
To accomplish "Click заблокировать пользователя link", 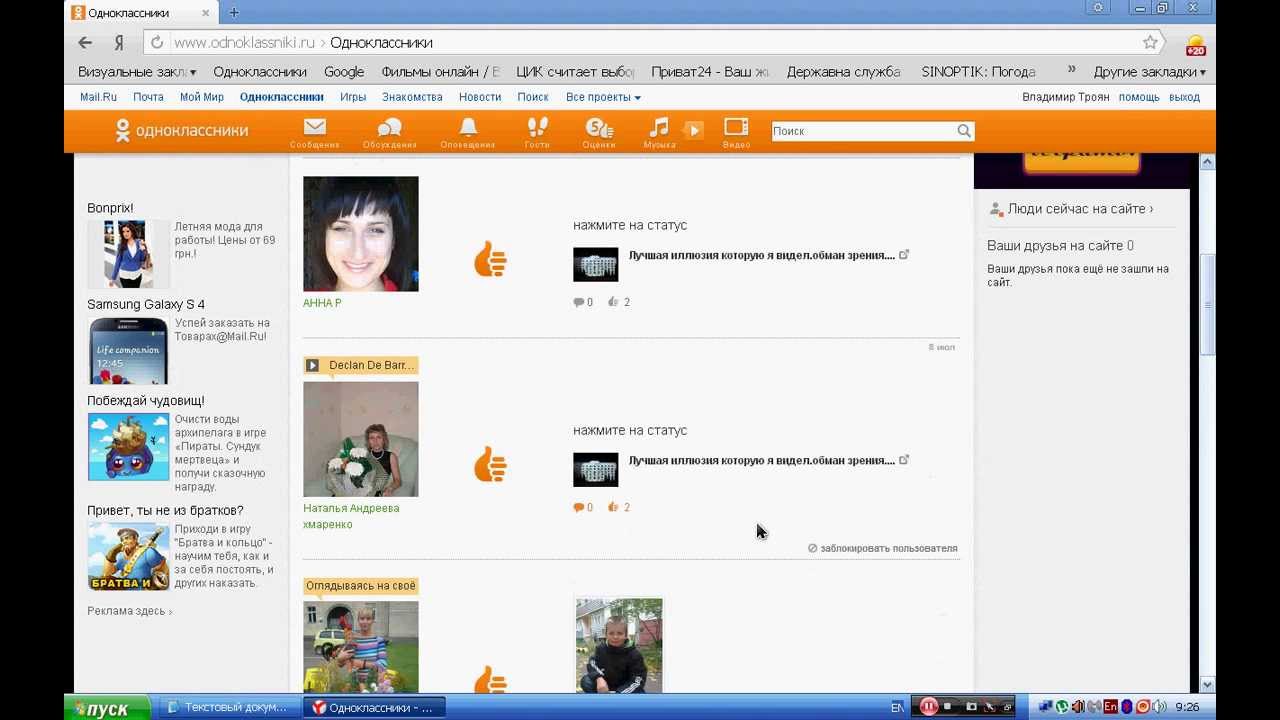I will [883, 548].
